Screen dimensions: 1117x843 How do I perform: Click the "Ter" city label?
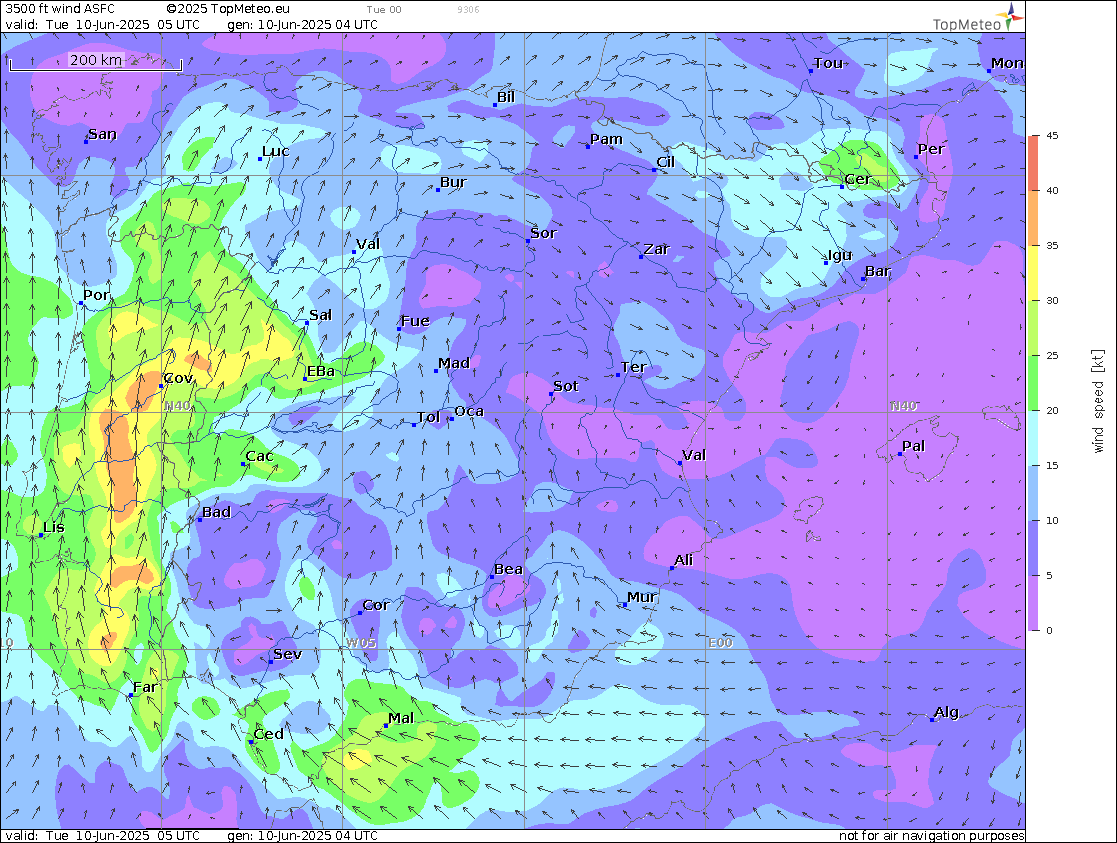pos(633,367)
